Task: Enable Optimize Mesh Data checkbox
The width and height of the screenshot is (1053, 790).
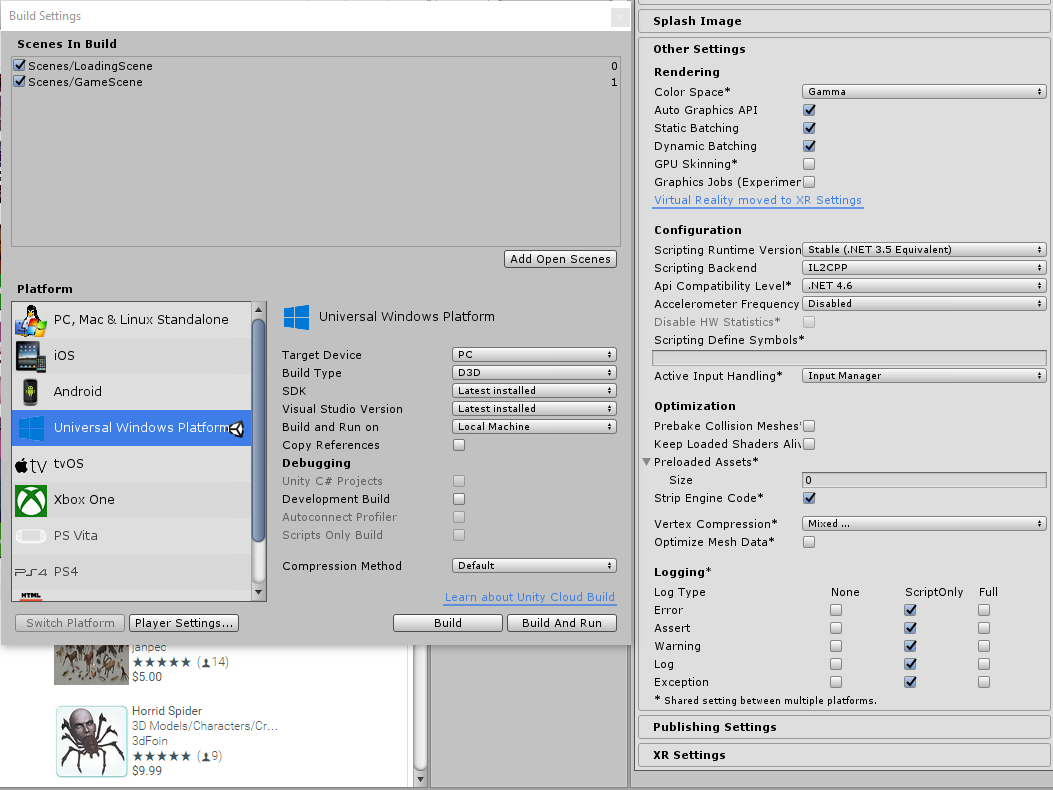Action: (x=809, y=542)
